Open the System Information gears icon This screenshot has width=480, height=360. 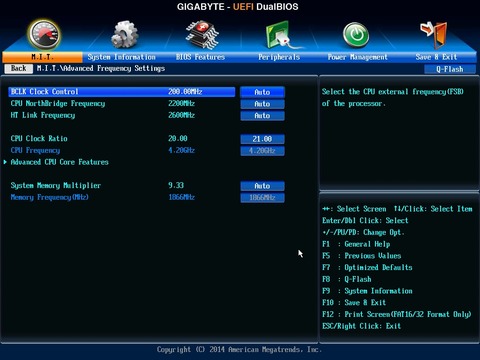124,35
